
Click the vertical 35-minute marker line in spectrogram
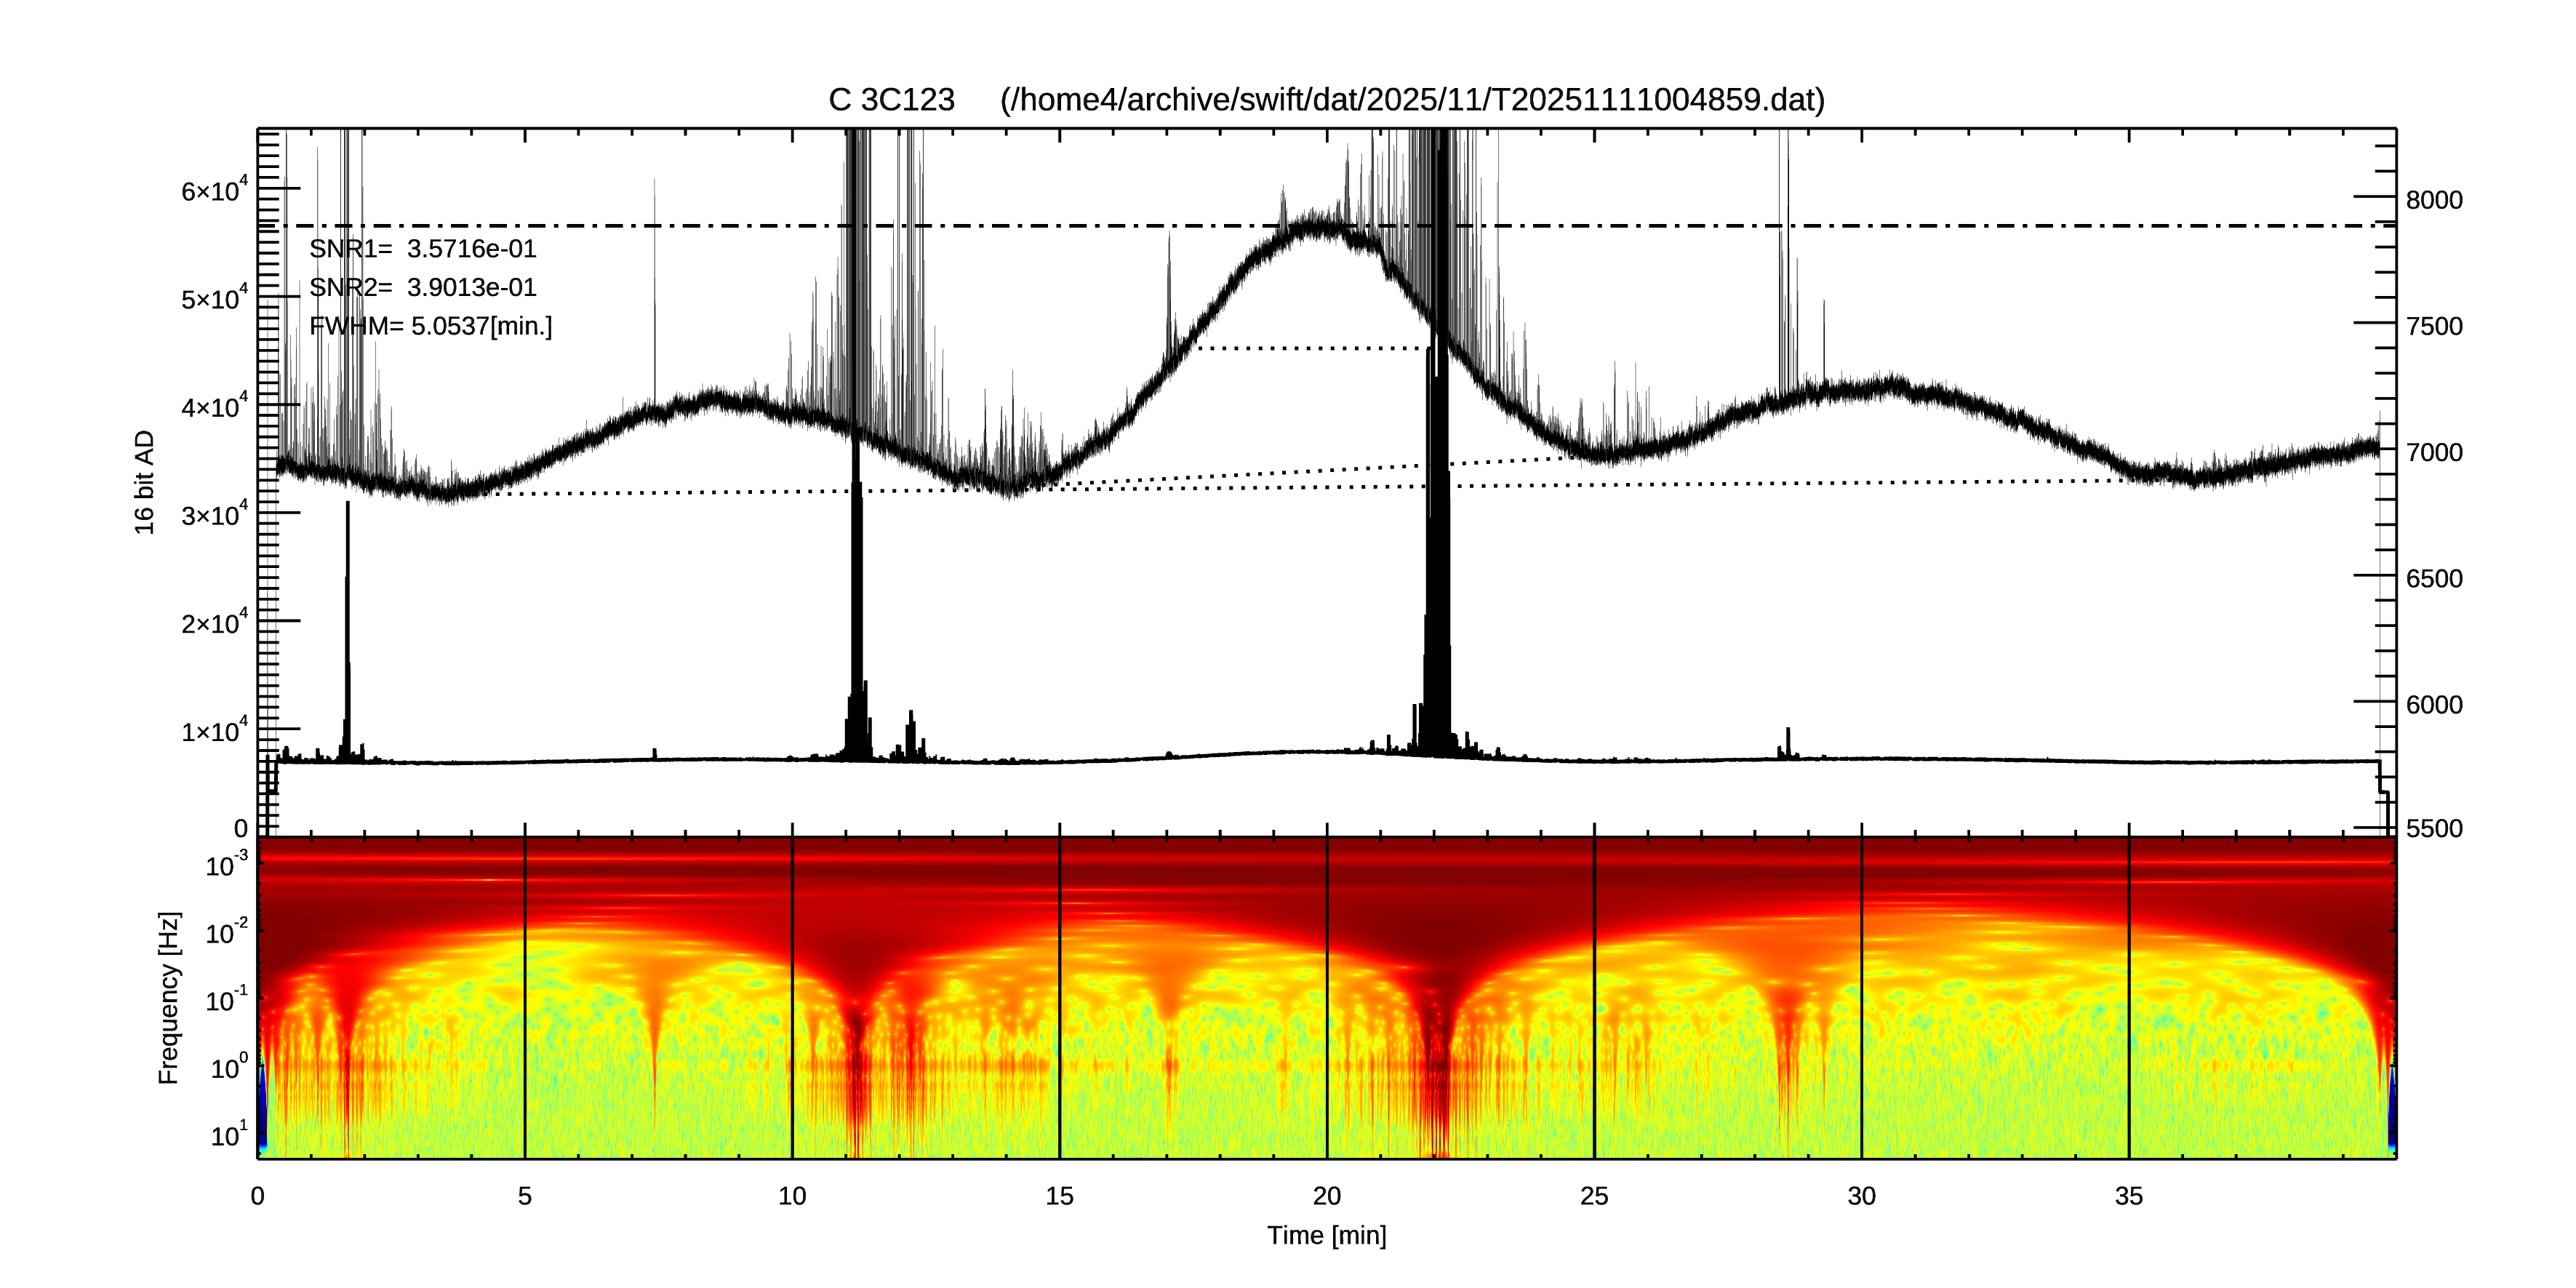coord(2129,1000)
